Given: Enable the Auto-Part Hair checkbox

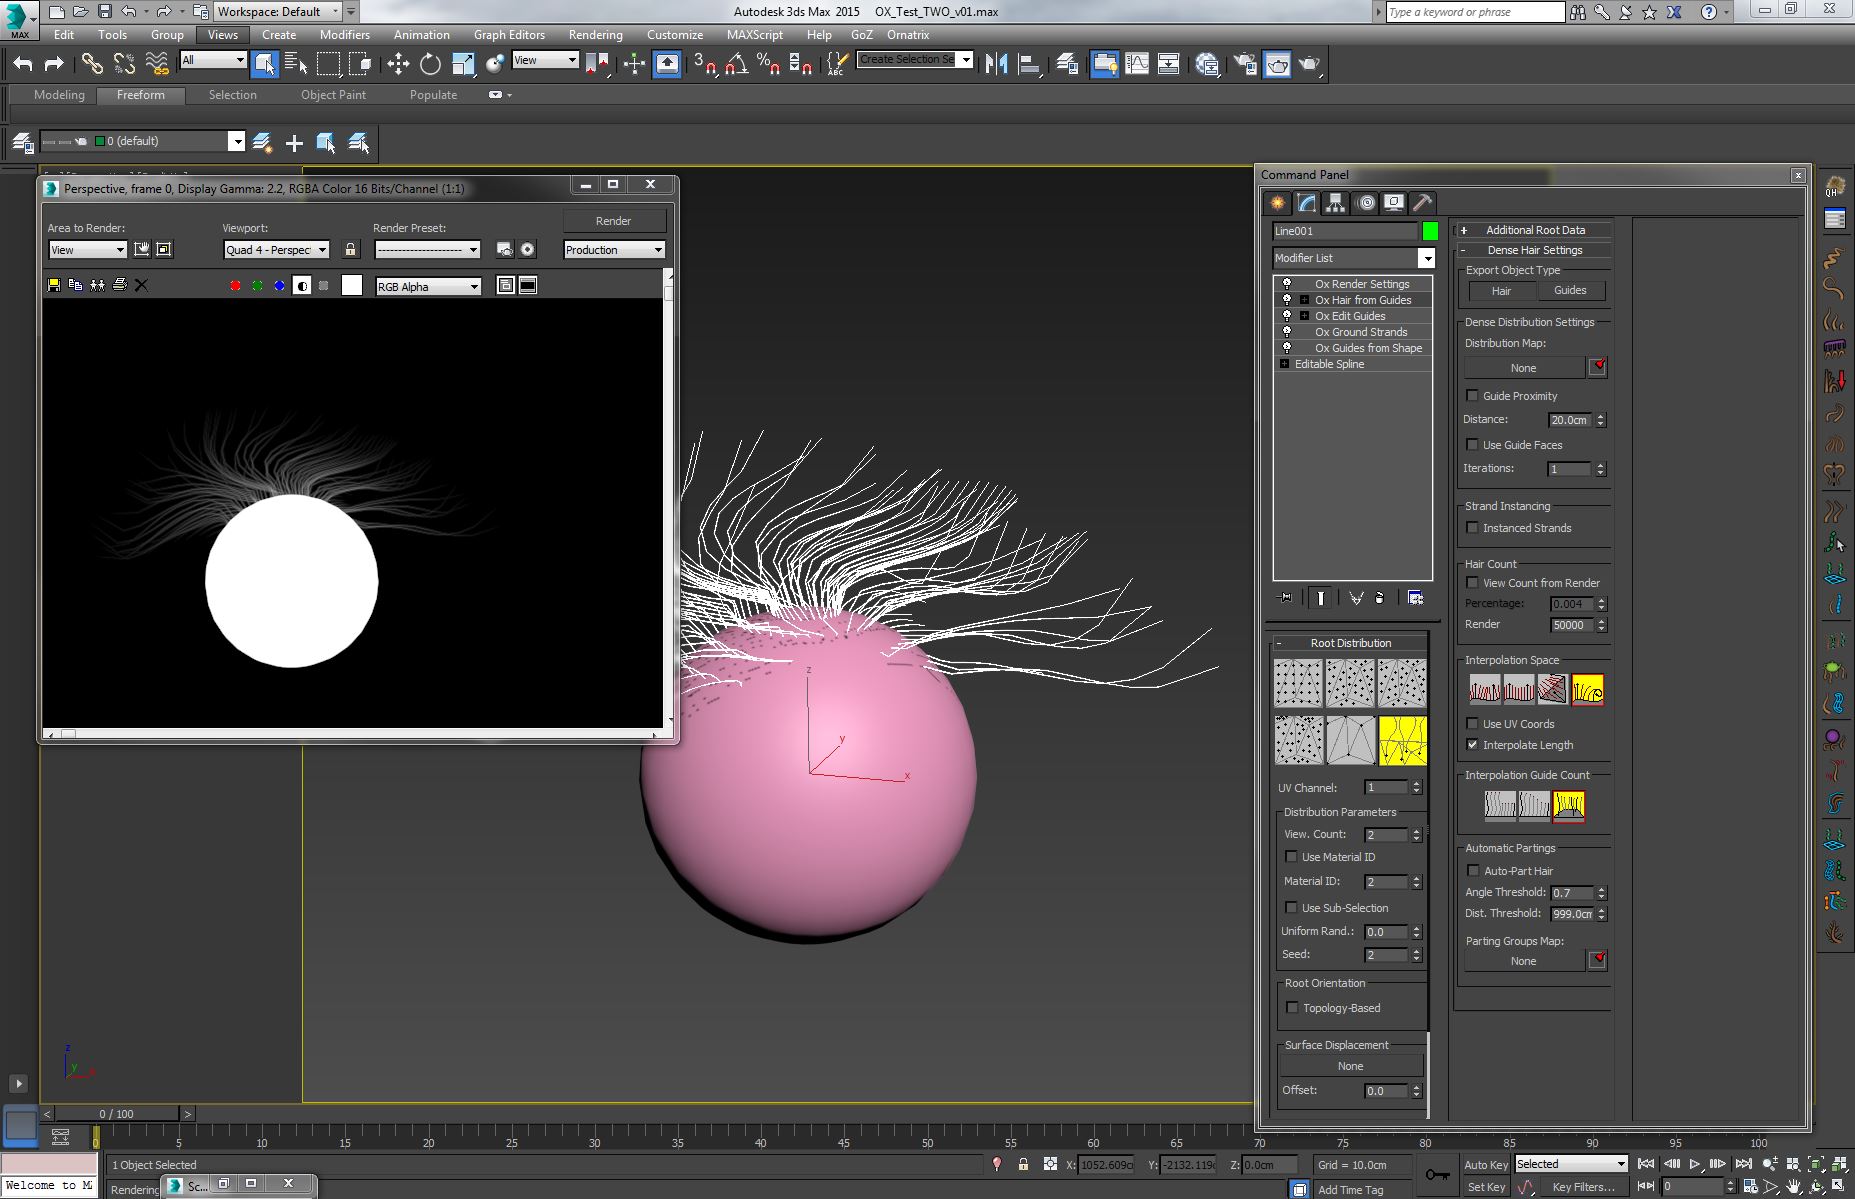Looking at the screenshot, I should pos(1472,871).
